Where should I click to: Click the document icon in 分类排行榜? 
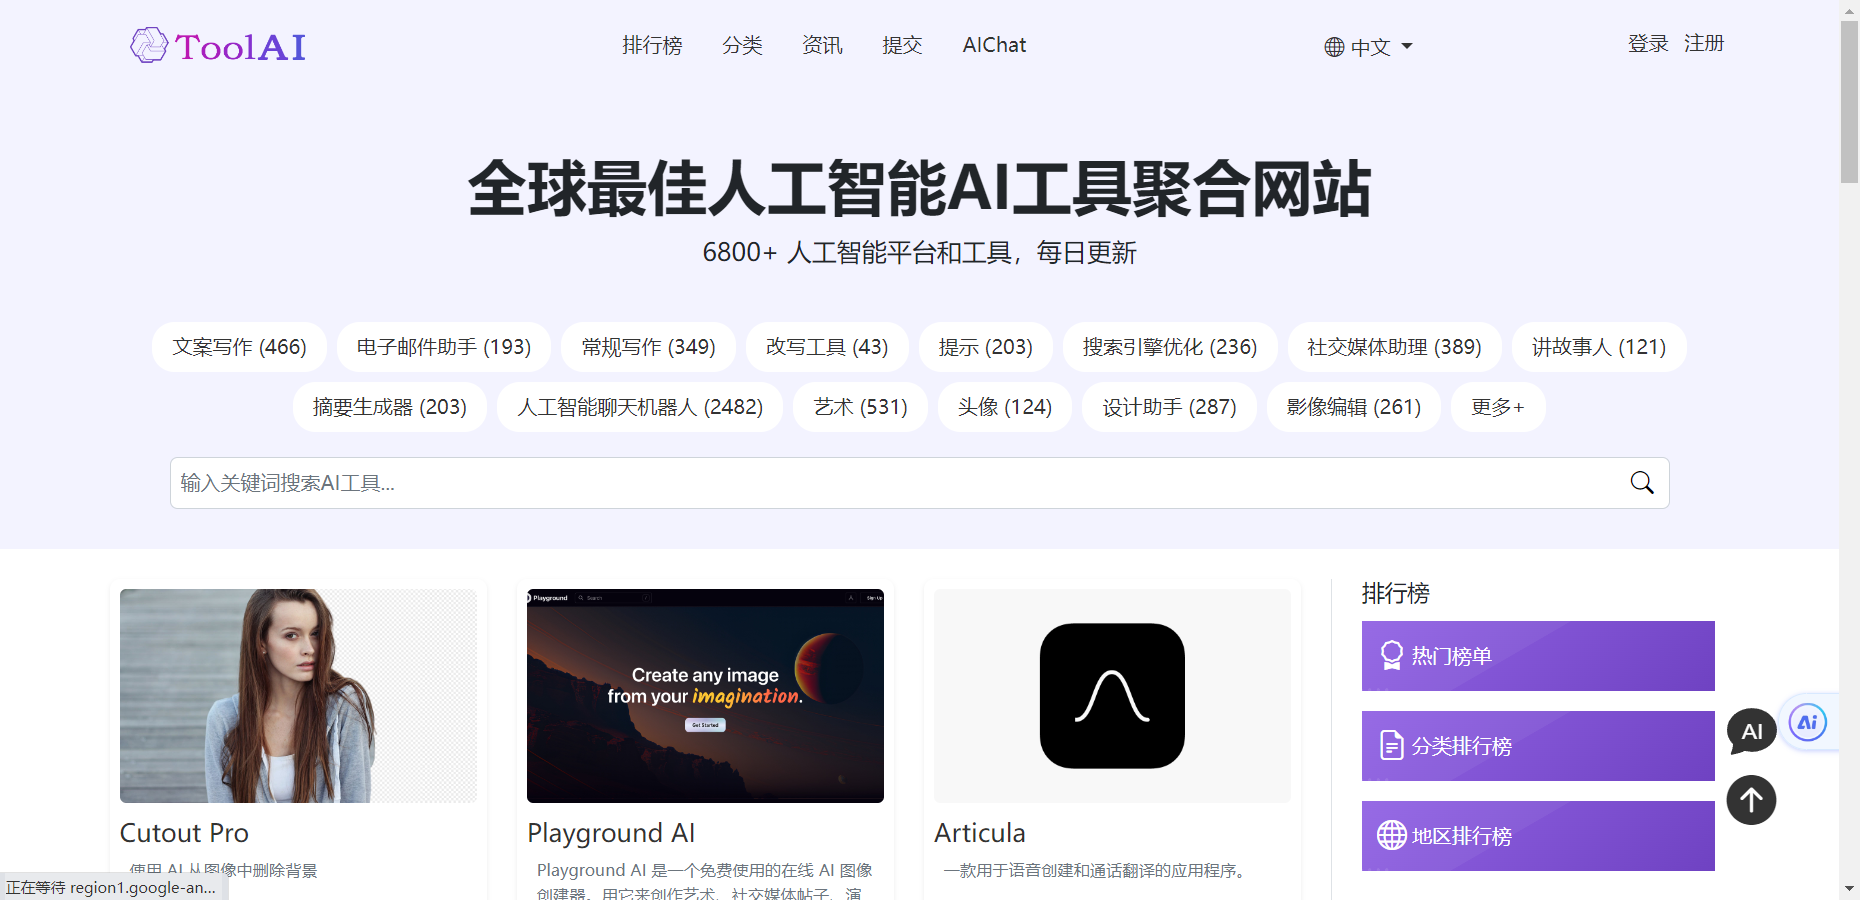point(1391,746)
